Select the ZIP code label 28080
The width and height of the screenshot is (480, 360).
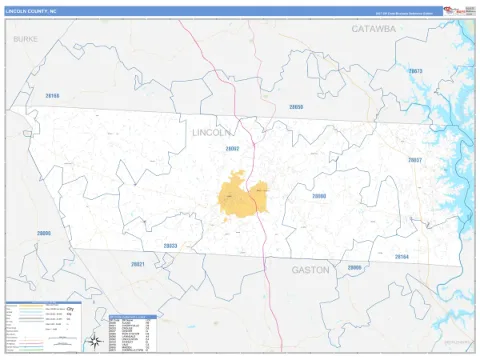319,196
